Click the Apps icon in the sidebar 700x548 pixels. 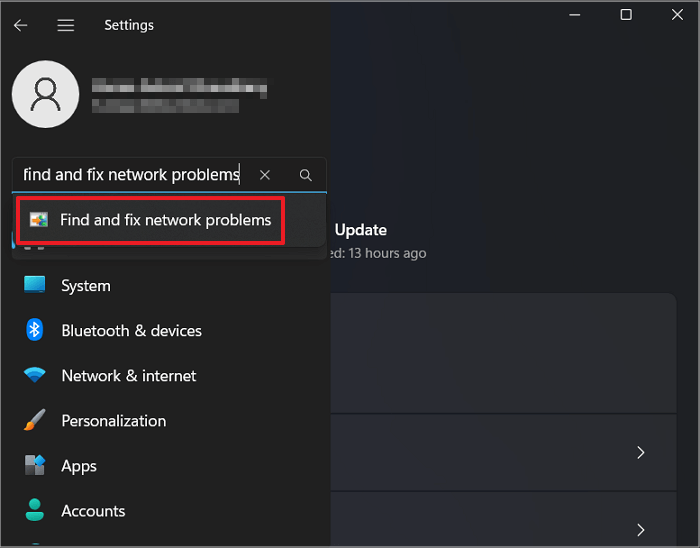35,466
